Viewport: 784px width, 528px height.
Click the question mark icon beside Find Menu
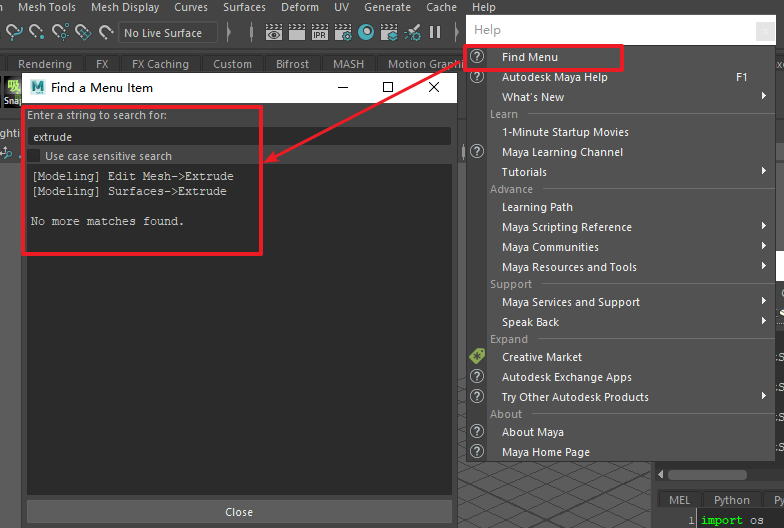pyautogui.click(x=477, y=56)
